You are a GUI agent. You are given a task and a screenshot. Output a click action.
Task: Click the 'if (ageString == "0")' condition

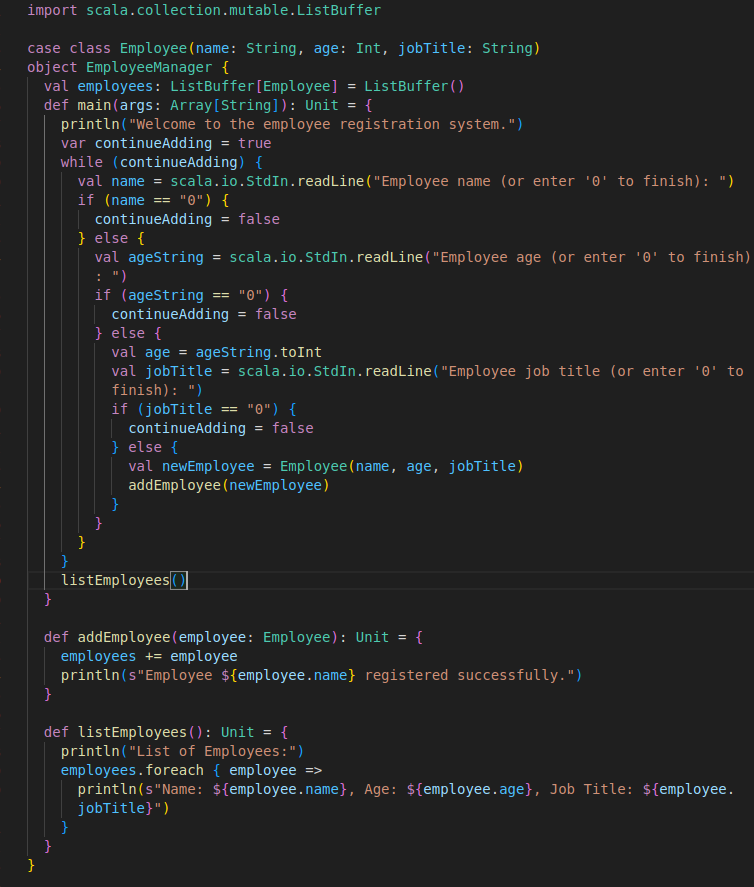[182, 295]
